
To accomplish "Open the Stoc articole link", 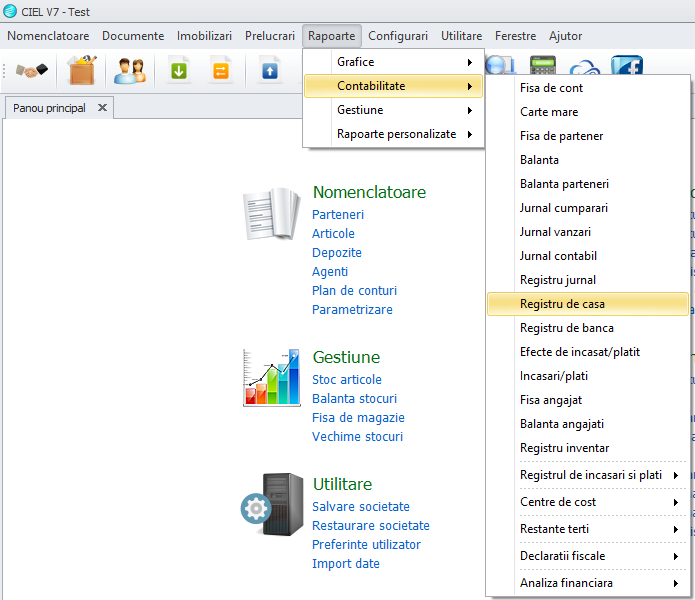I will (x=347, y=379).
